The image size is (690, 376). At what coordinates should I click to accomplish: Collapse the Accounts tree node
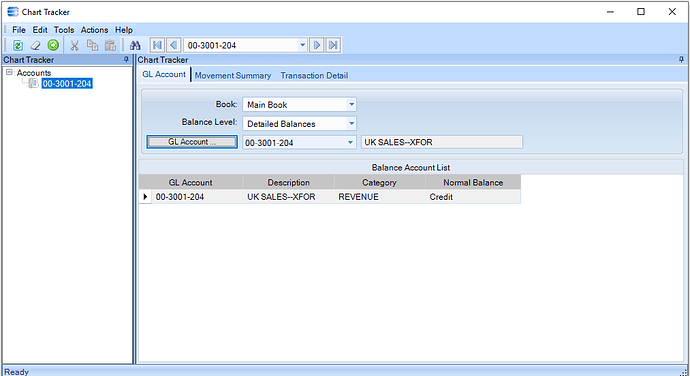click(9, 72)
